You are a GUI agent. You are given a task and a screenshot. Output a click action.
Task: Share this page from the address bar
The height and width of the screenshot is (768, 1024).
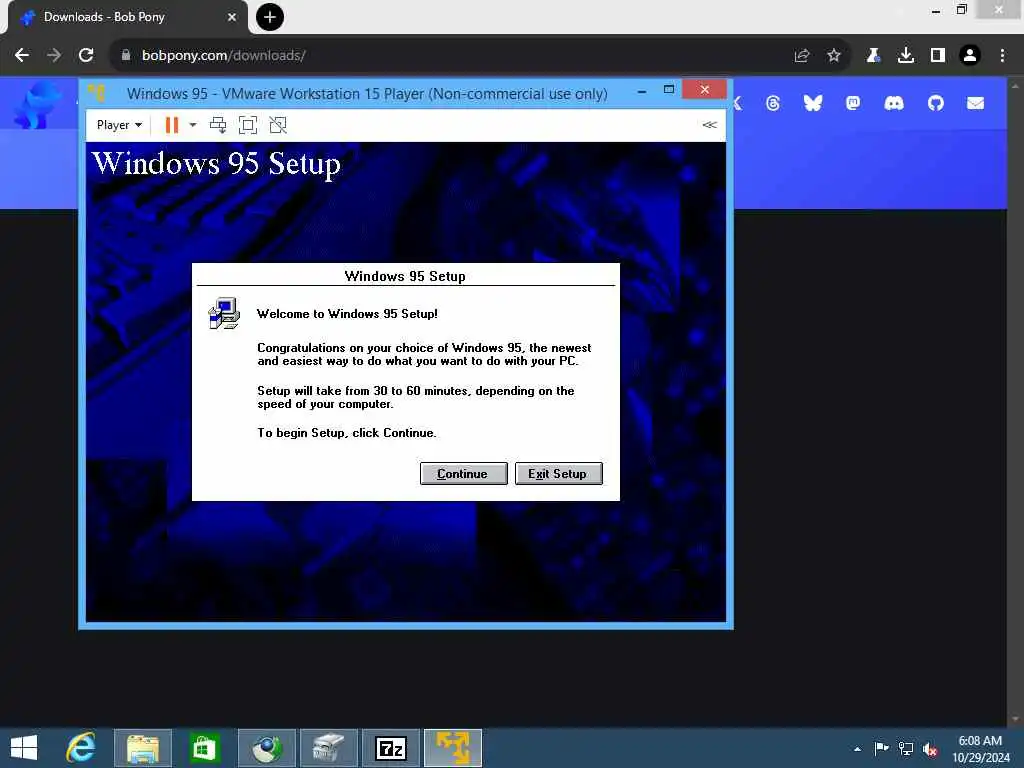[x=802, y=56]
